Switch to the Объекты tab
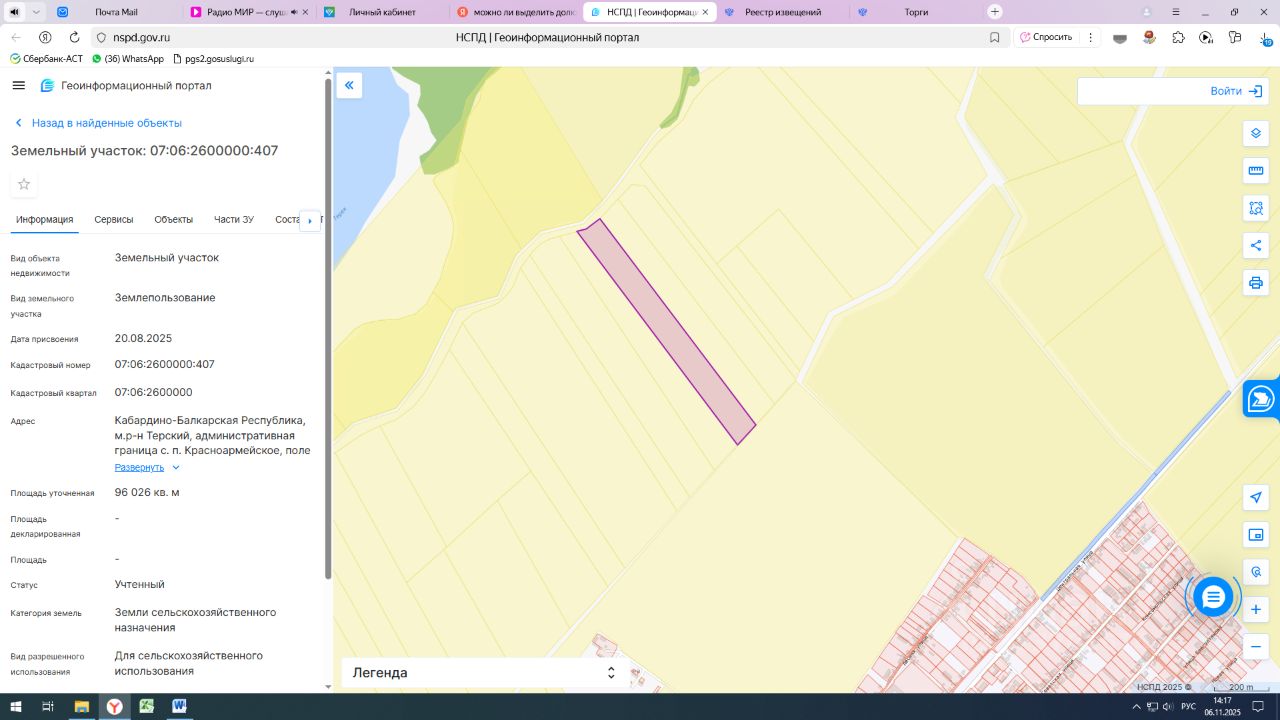Viewport: 1280px width, 720px height. (x=174, y=220)
